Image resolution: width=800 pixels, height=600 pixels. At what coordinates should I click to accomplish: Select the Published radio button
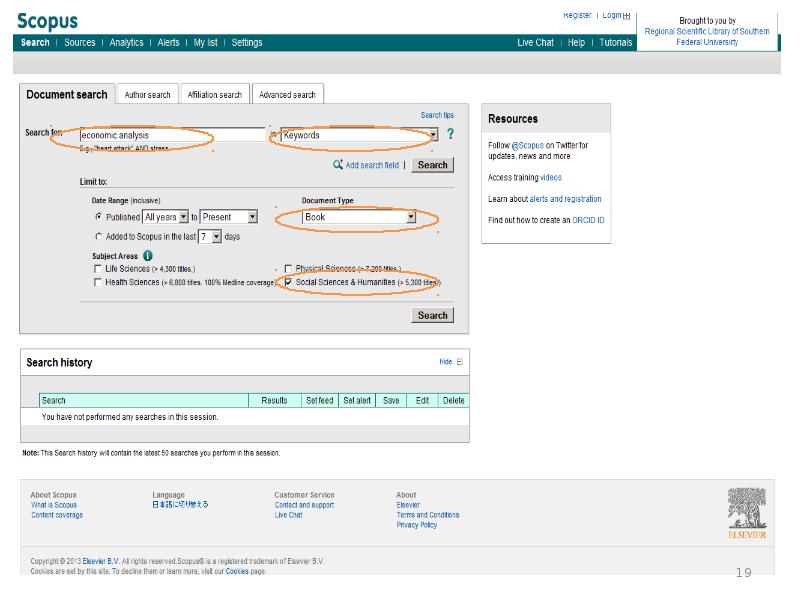pyautogui.click(x=98, y=216)
